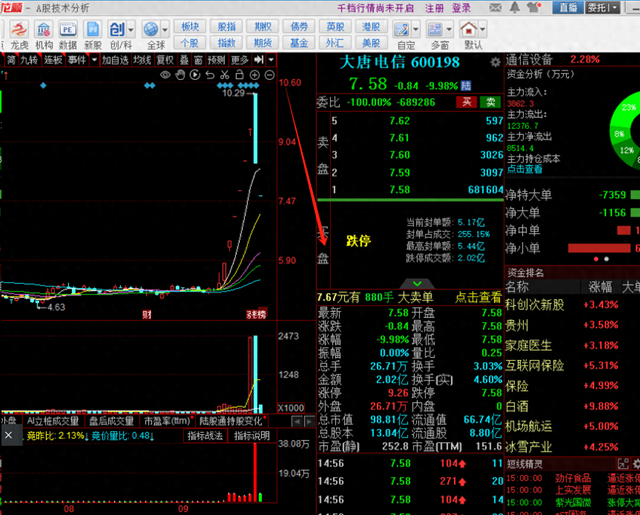Open the 机构 institutions icon
The height and width of the screenshot is (515, 640).
click(43, 29)
